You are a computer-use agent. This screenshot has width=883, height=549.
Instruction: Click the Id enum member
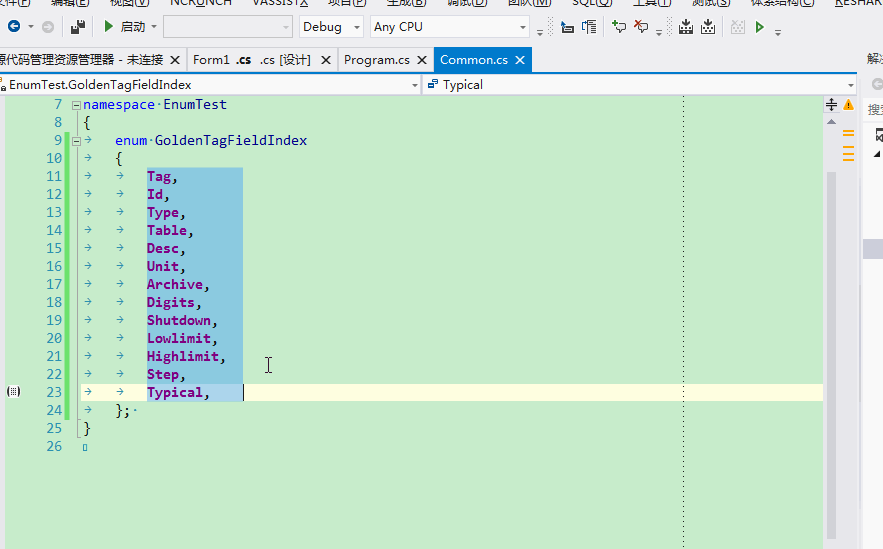pos(155,195)
